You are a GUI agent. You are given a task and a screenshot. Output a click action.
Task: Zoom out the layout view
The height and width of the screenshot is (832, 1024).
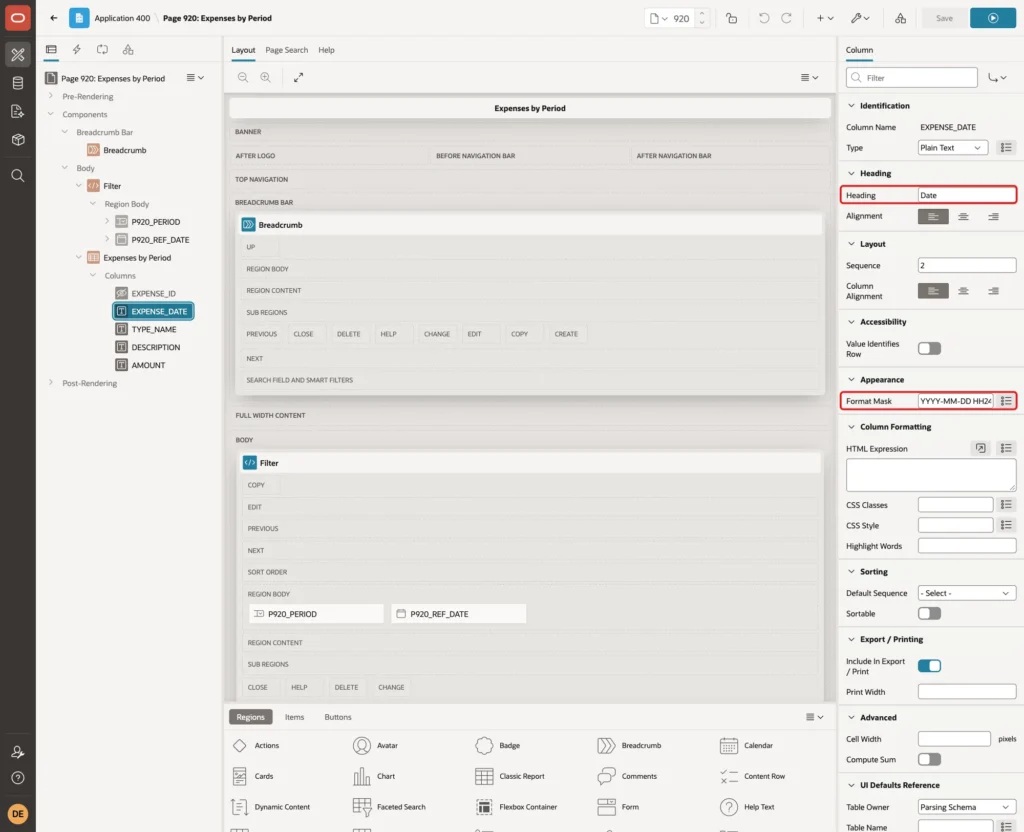(x=243, y=77)
